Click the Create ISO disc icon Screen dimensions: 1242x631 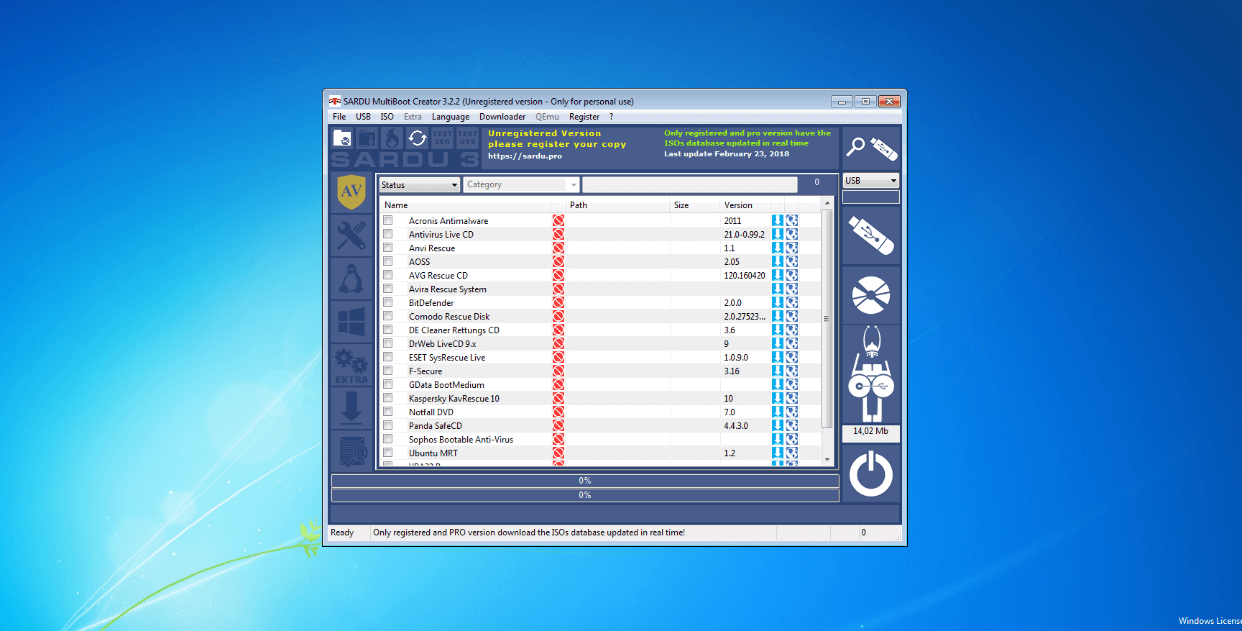pyautogui.click(x=871, y=294)
